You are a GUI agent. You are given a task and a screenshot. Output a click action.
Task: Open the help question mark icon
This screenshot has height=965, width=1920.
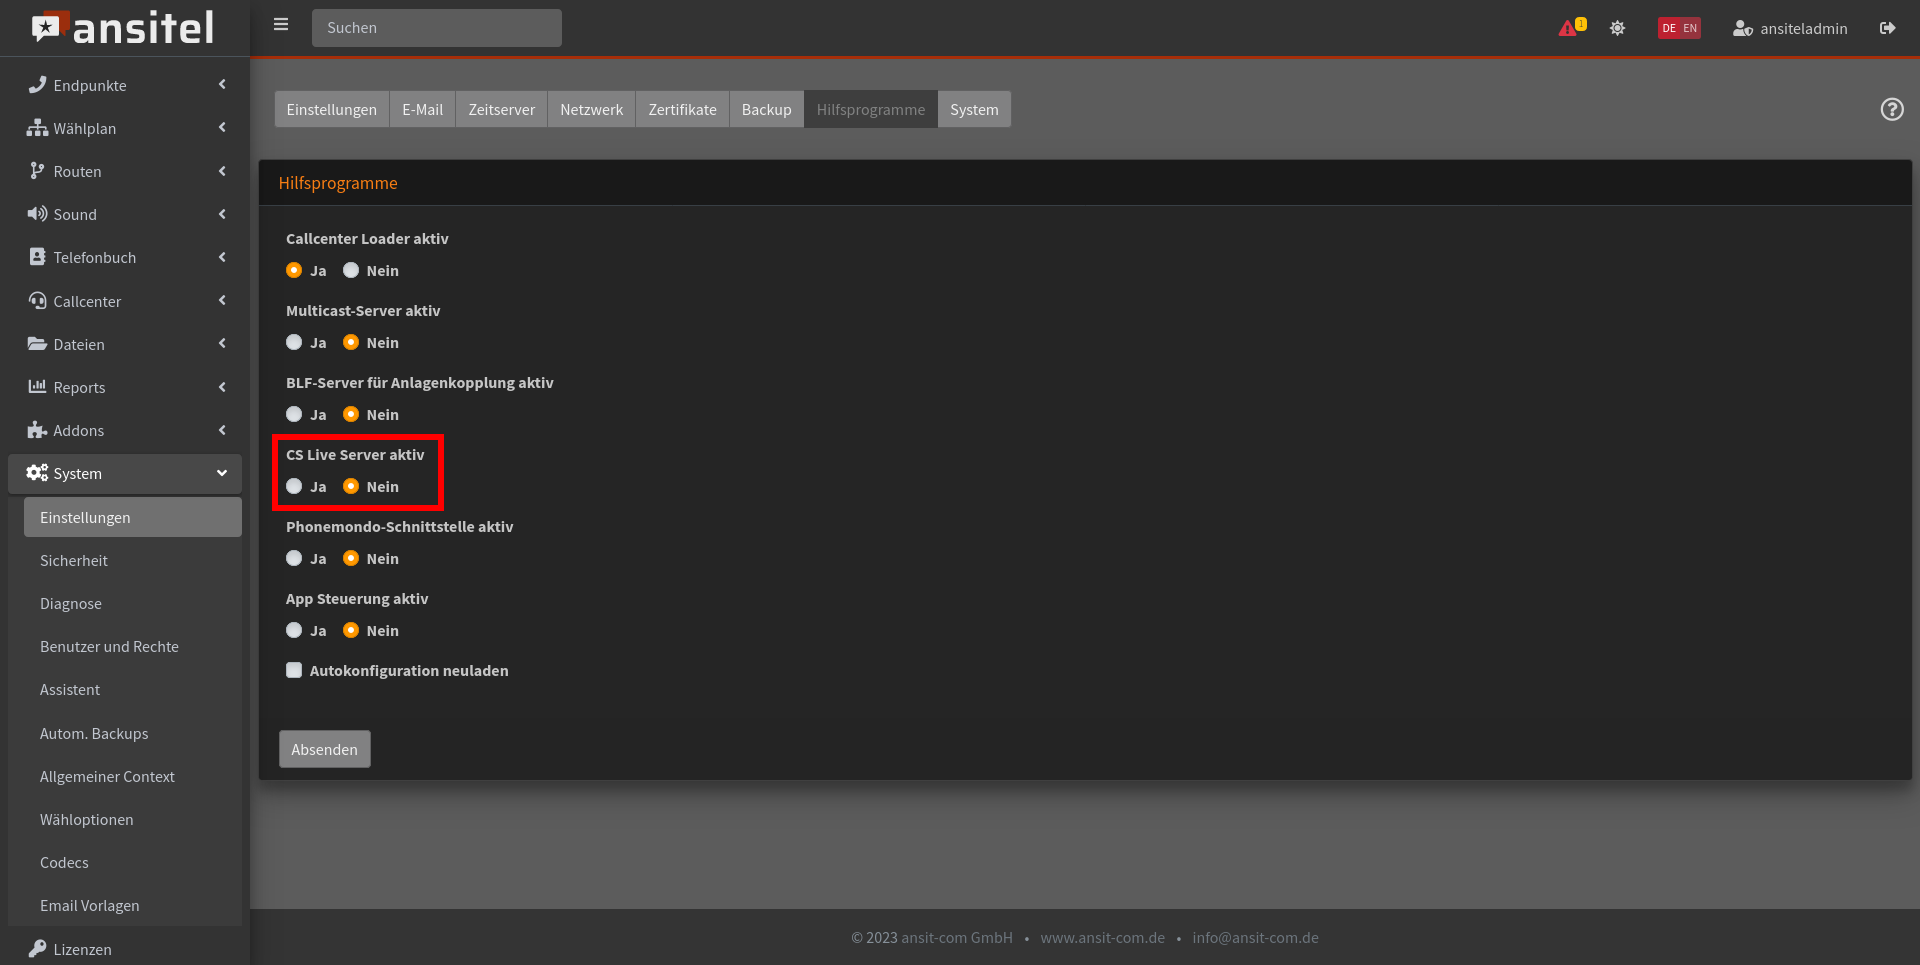coord(1891,109)
